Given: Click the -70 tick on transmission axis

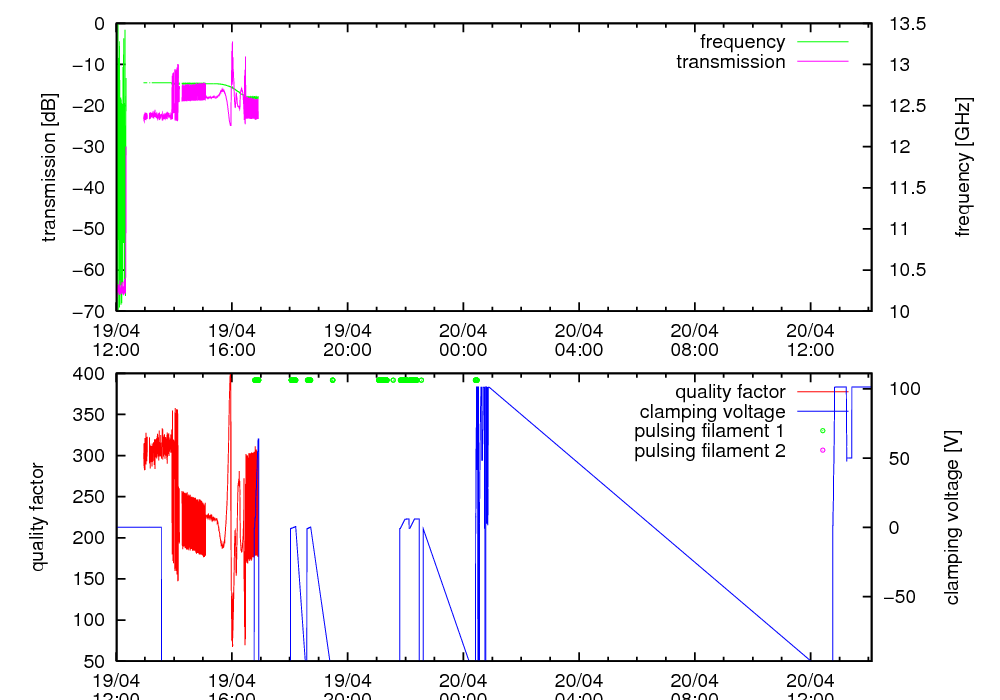Looking at the screenshot, I should tap(90, 311).
